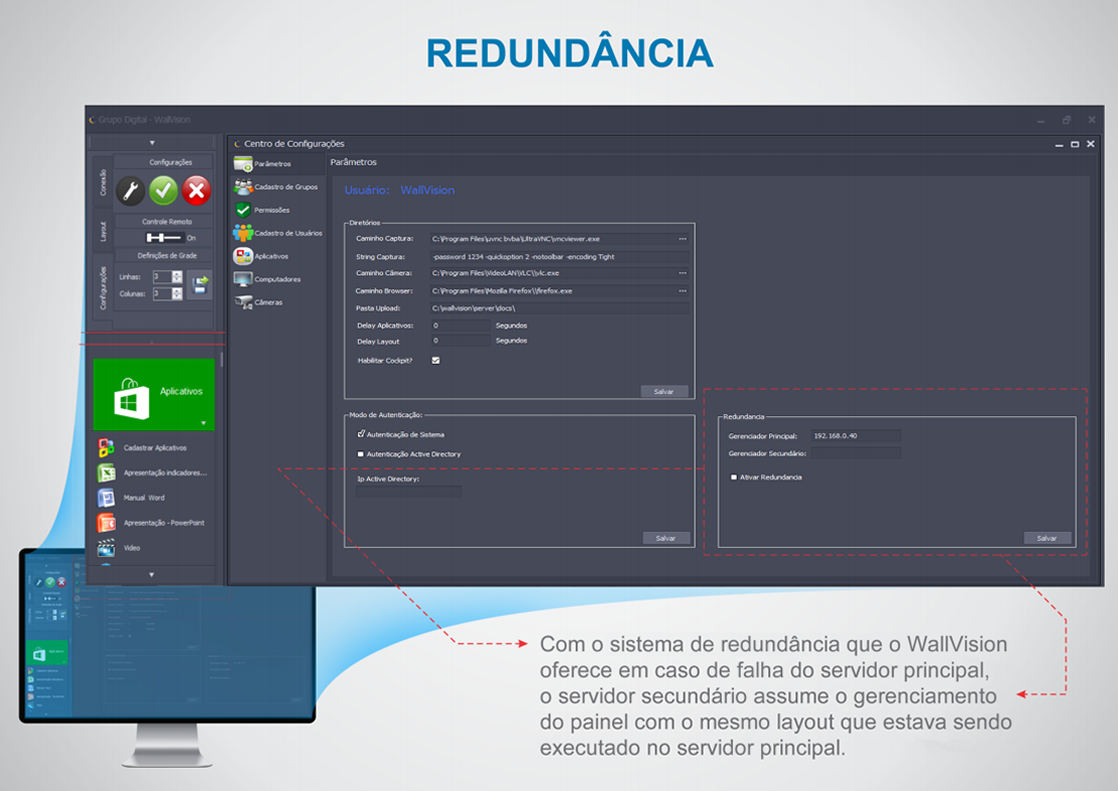
Task: Open Computadores in the settings sidebar
Action: 277,279
